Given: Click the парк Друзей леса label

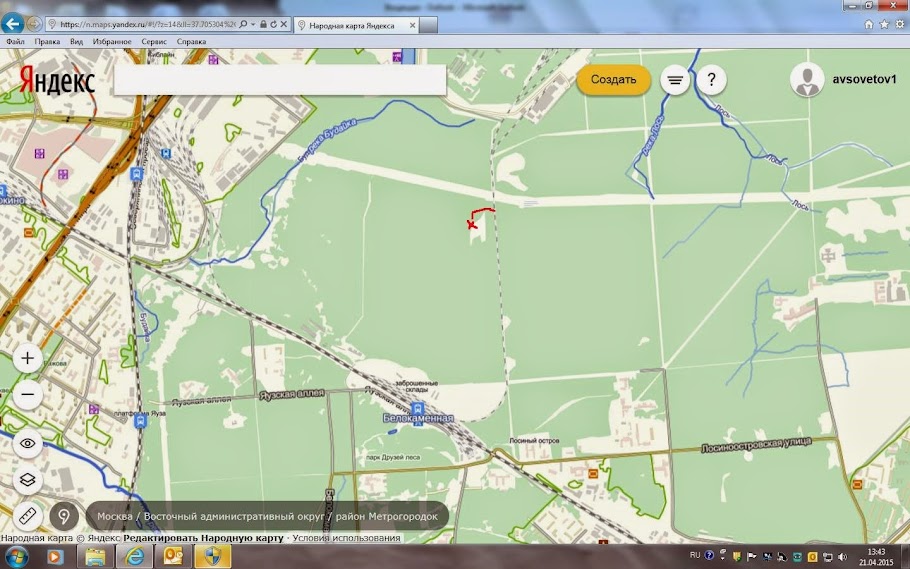Looking at the screenshot, I should [393, 457].
